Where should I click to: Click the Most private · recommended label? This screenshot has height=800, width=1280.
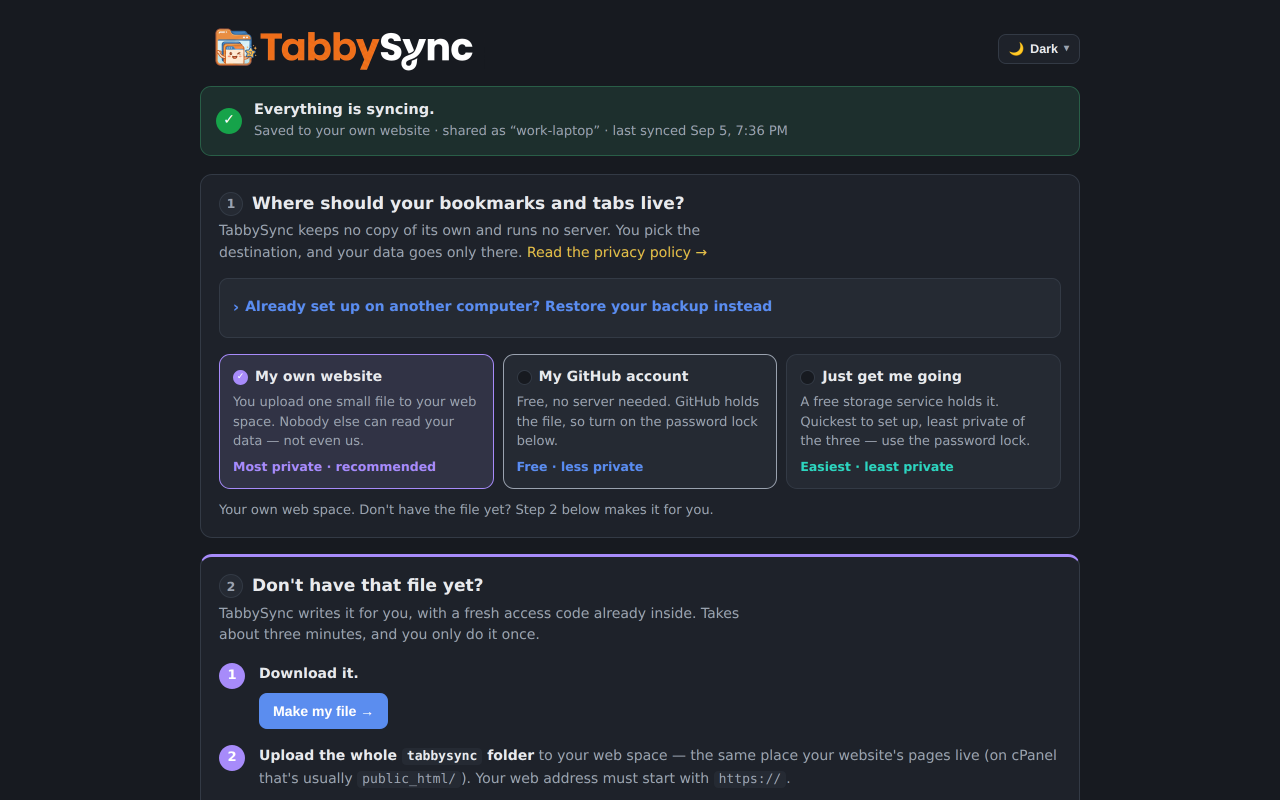(334, 467)
